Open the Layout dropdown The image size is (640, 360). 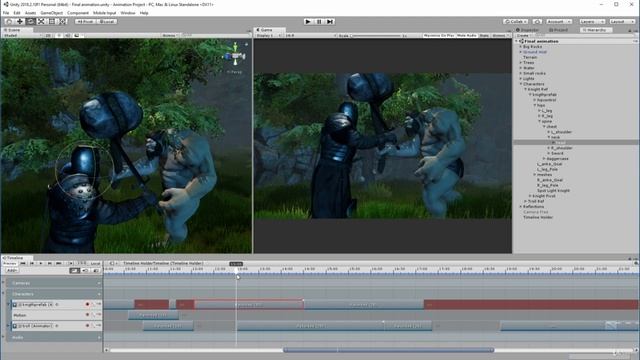point(621,21)
